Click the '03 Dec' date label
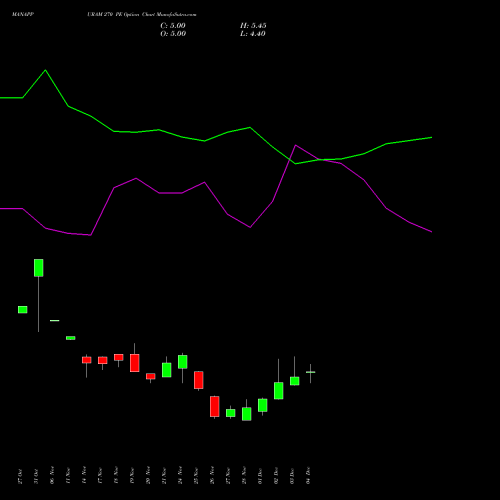Image resolution: width=500 pixels, height=500 pixels. coord(292,476)
